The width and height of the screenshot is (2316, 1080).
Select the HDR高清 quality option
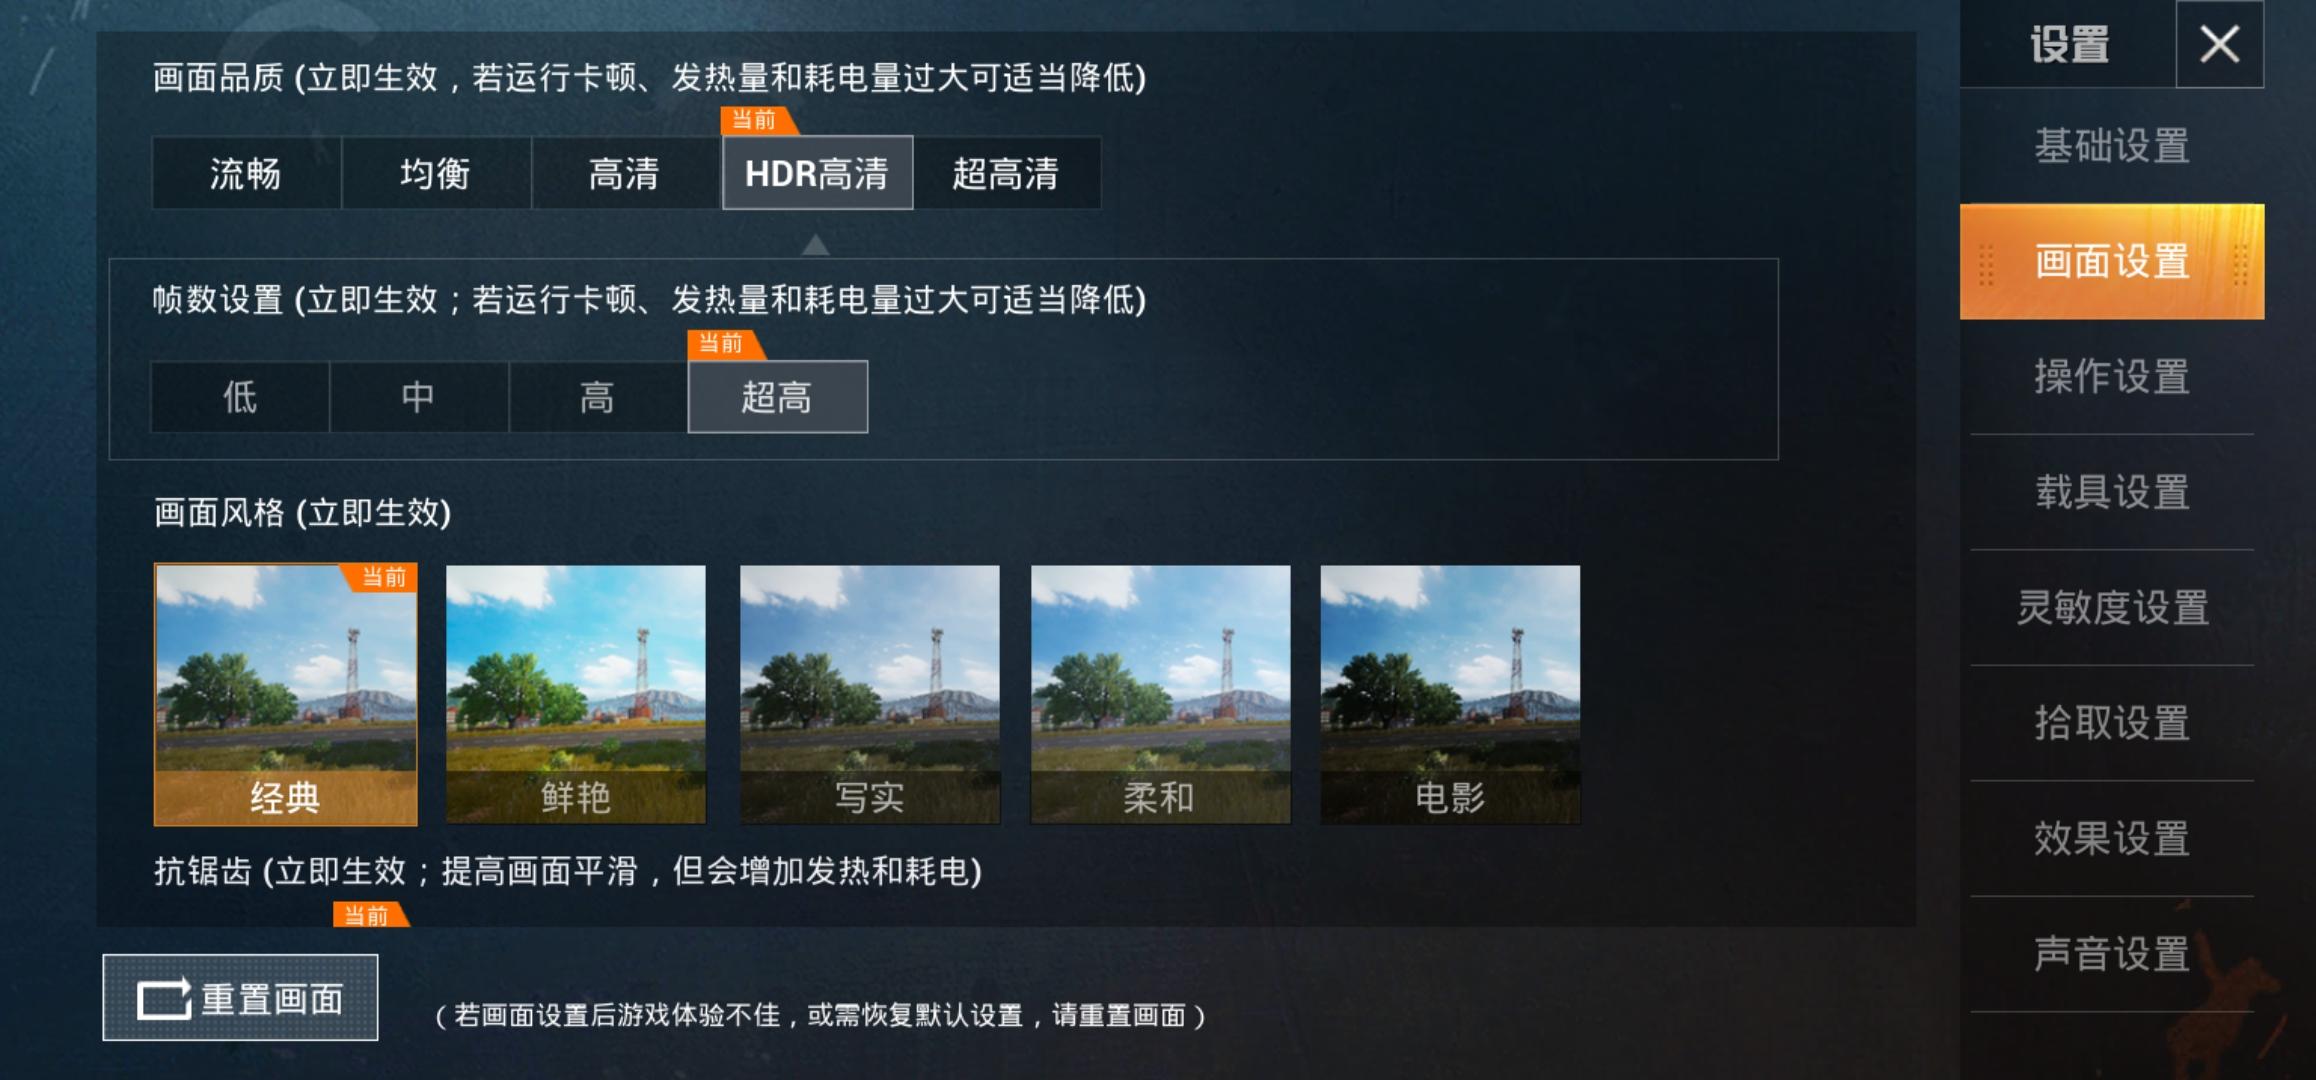click(x=817, y=173)
